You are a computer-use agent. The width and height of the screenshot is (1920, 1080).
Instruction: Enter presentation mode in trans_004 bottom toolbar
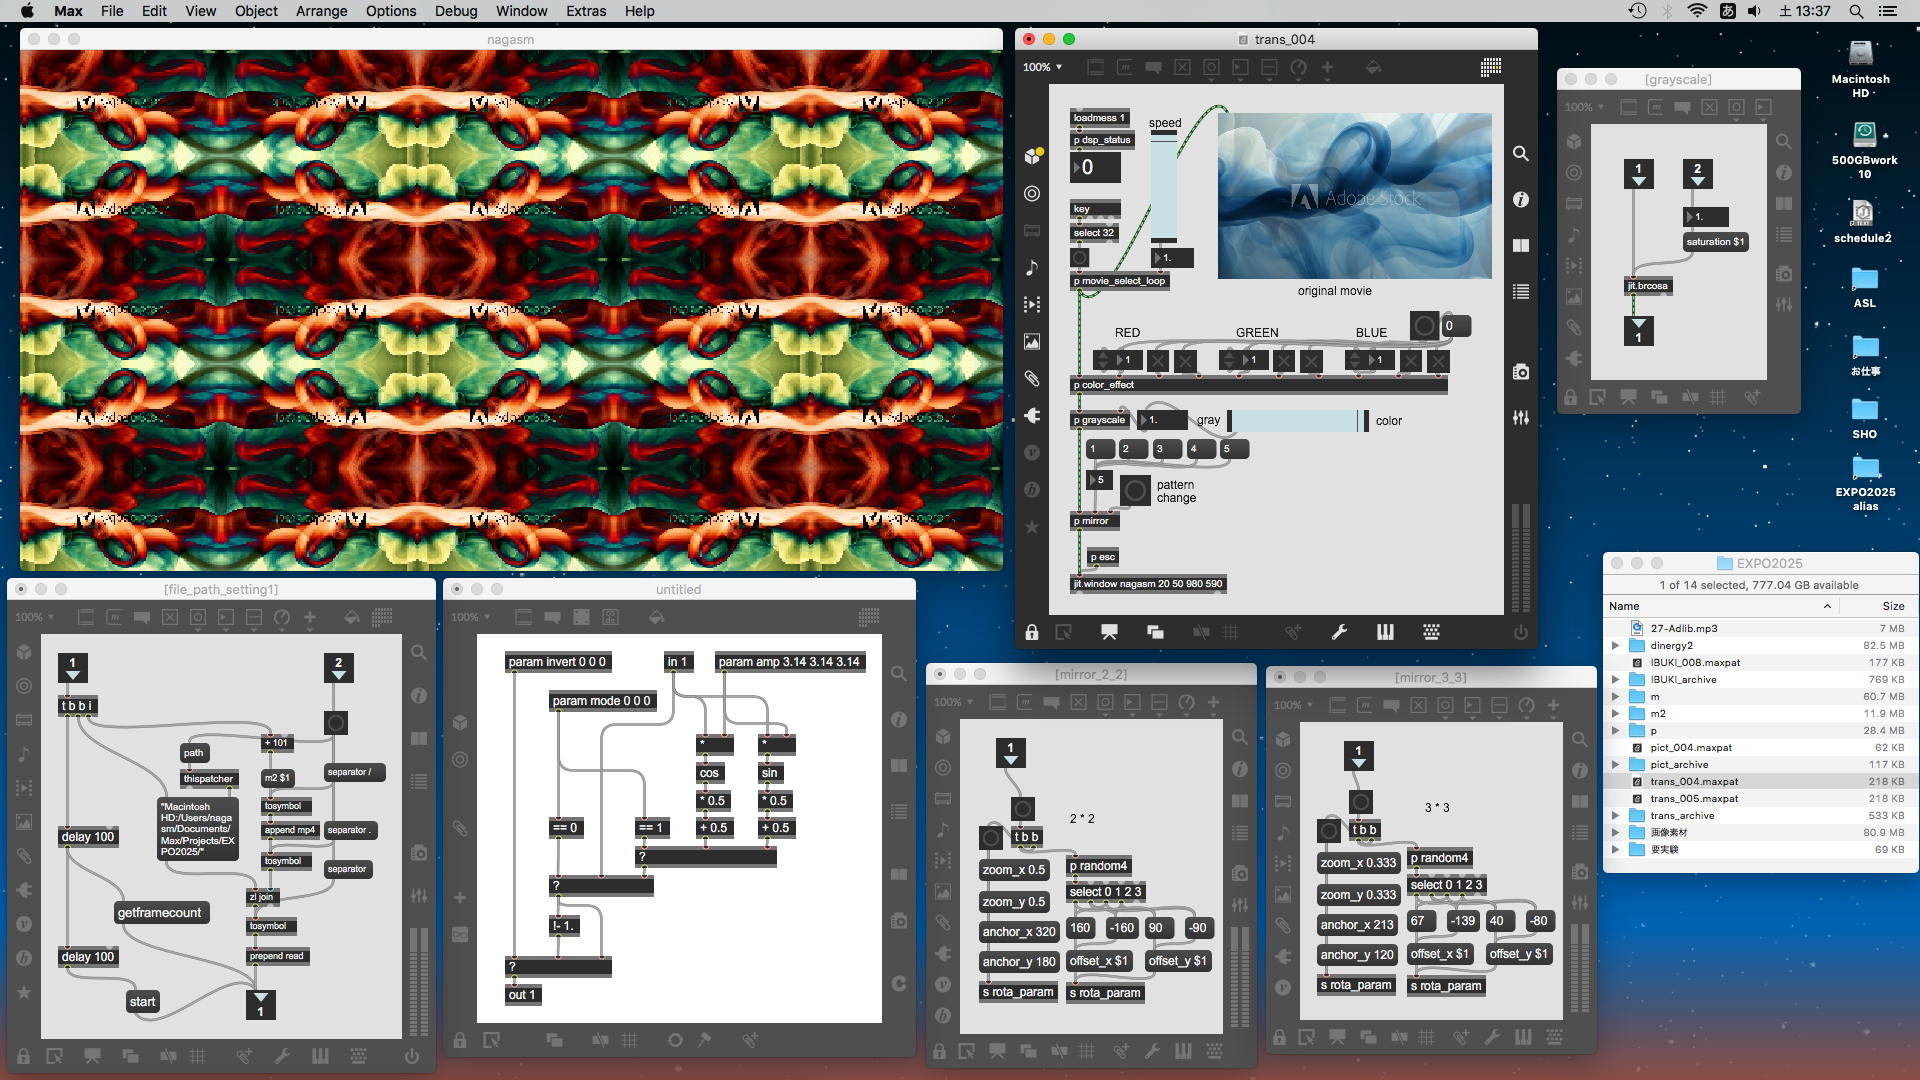click(1109, 632)
